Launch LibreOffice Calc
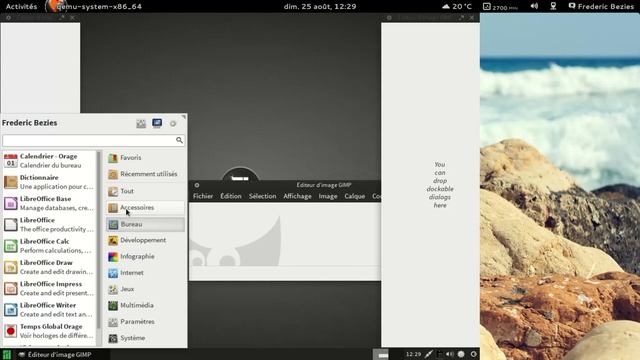Image resolution: width=640 pixels, height=360 pixels. [x=49, y=246]
